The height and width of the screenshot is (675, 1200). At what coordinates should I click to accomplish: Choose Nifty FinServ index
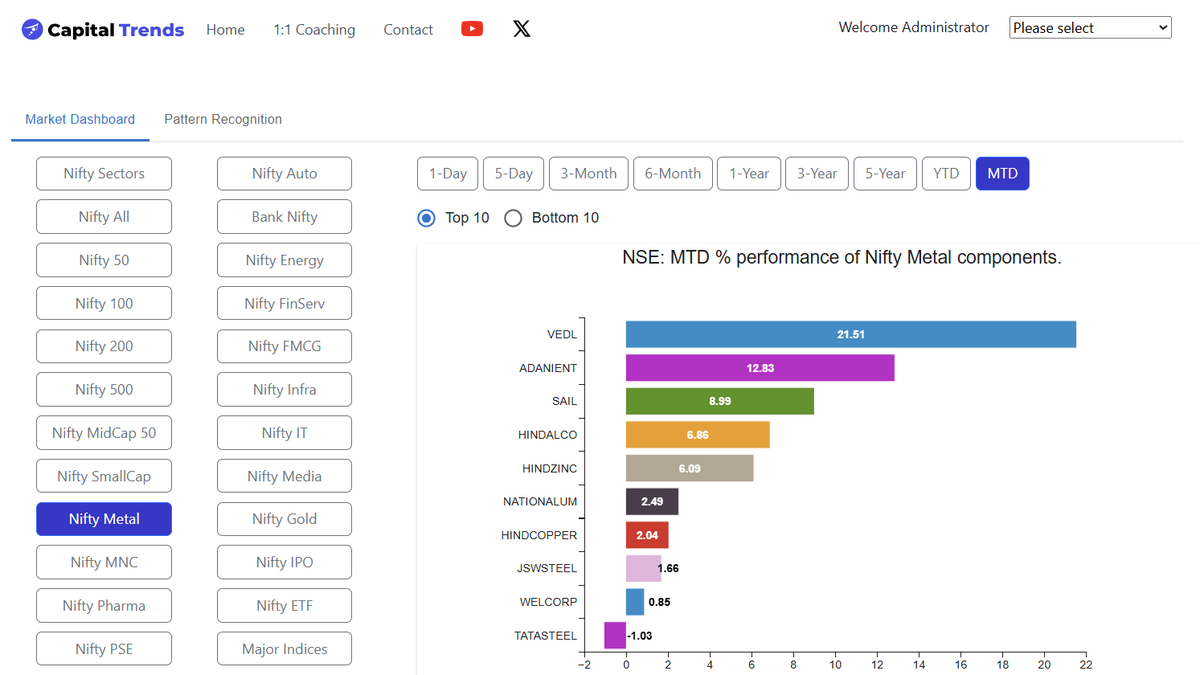pyautogui.click(x=285, y=303)
